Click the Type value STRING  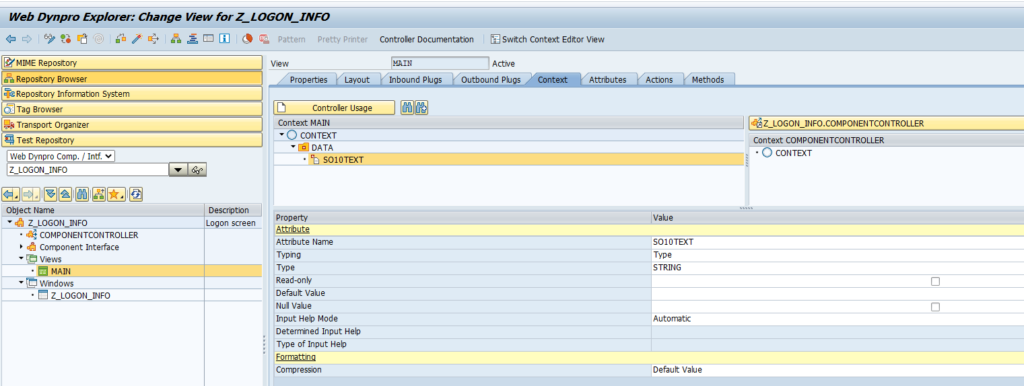coord(667,268)
